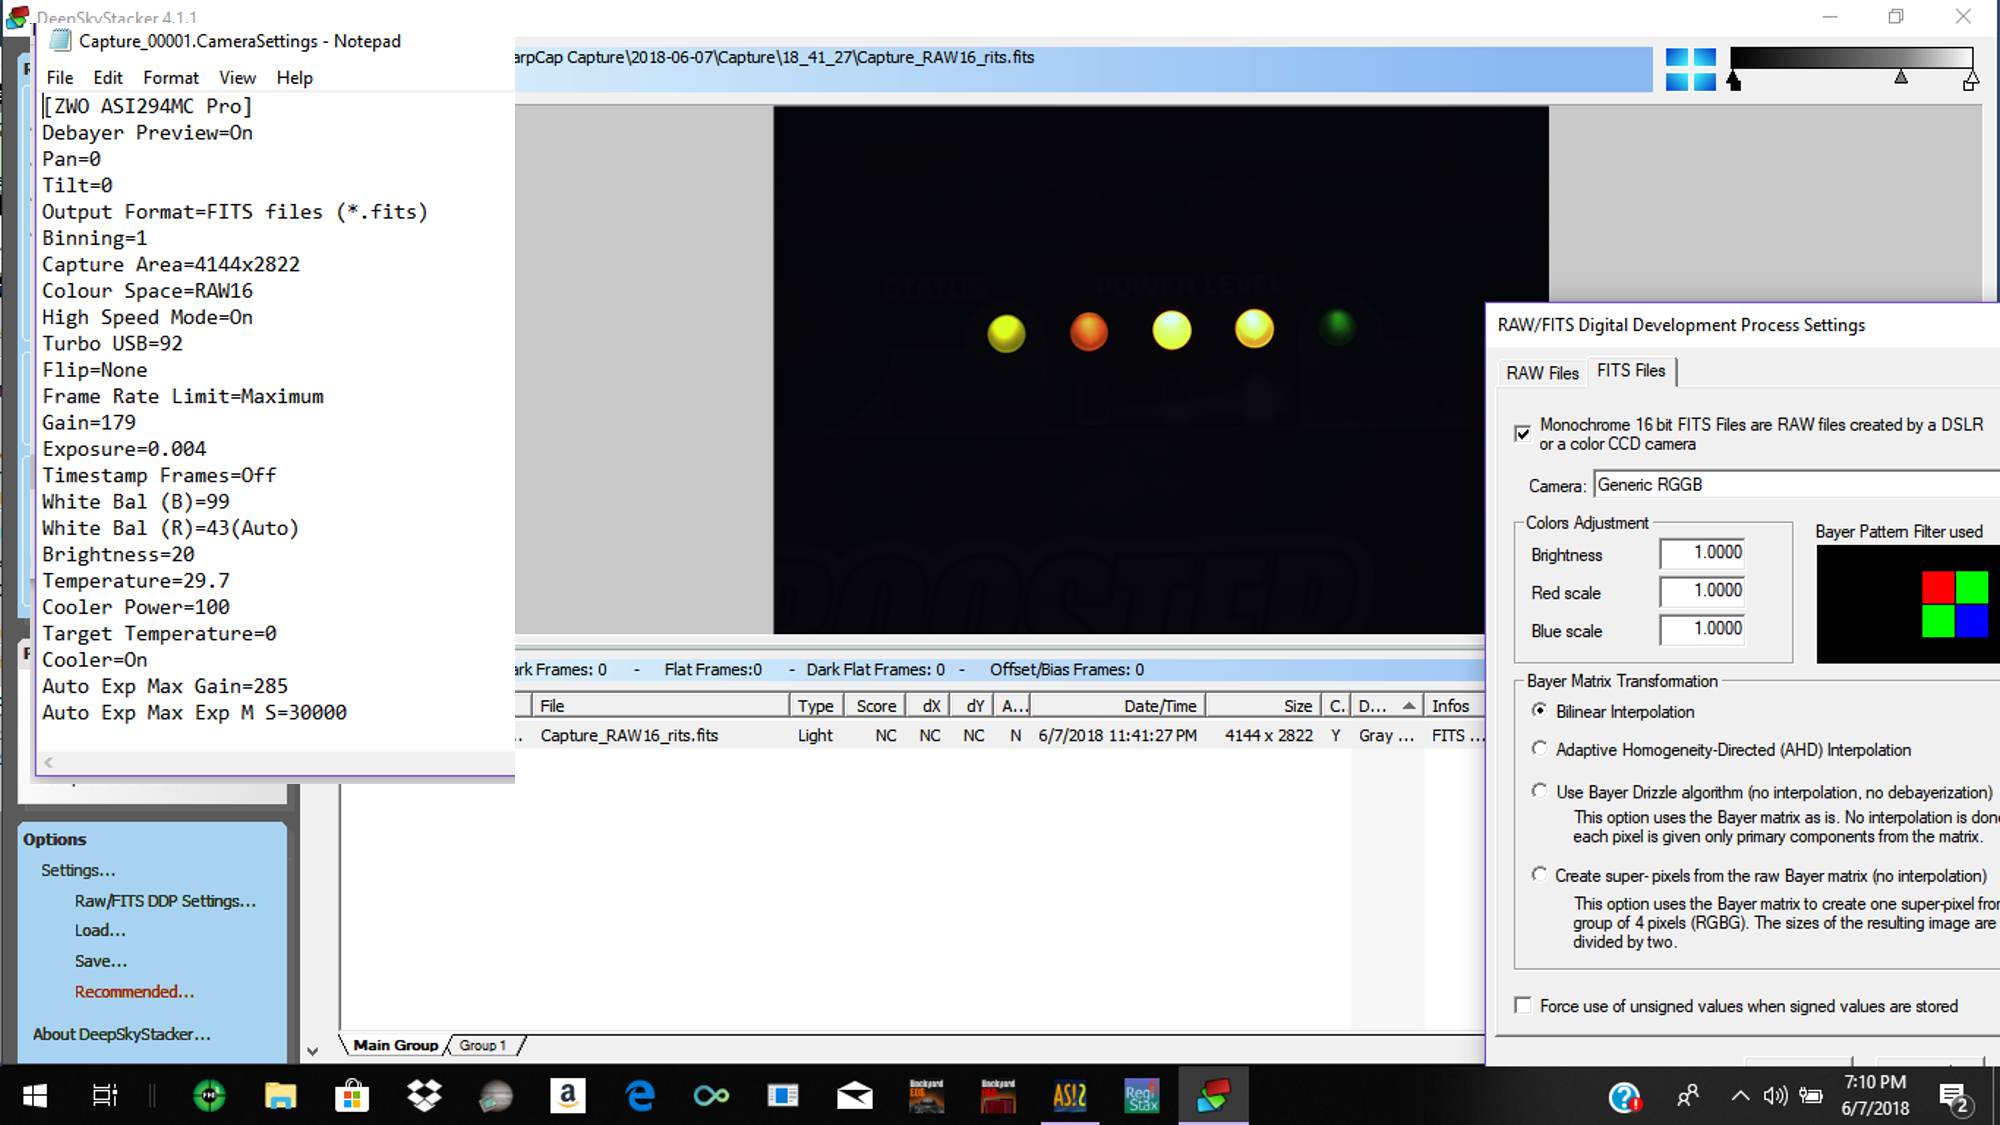Select Bilinear Interpolation option

[1540, 710]
